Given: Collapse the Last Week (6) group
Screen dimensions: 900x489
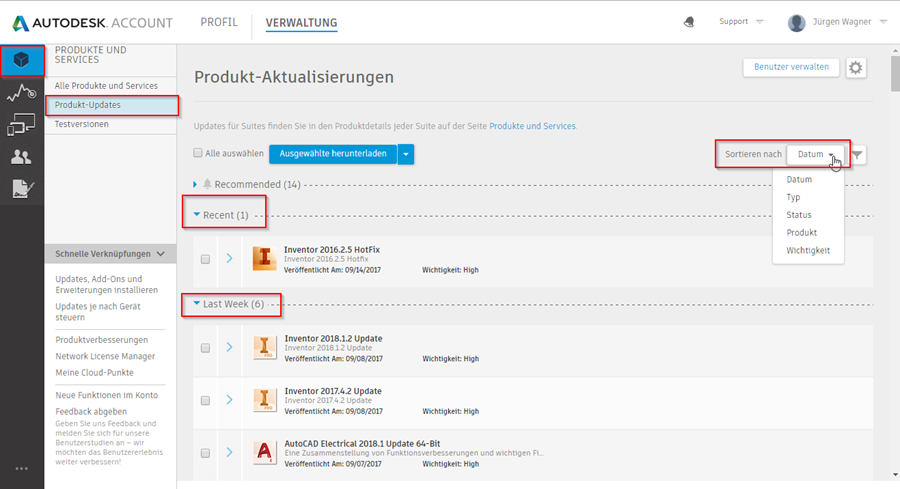Looking at the screenshot, I should [x=197, y=303].
